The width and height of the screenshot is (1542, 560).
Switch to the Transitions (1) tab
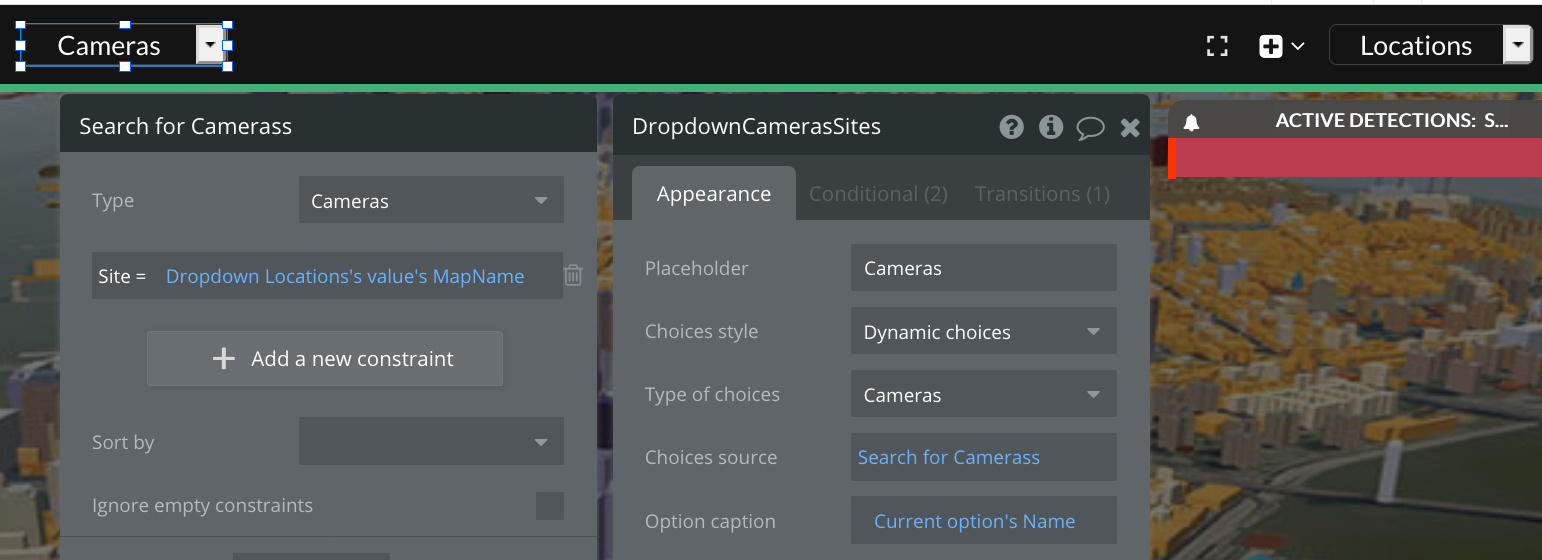point(1042,194)
